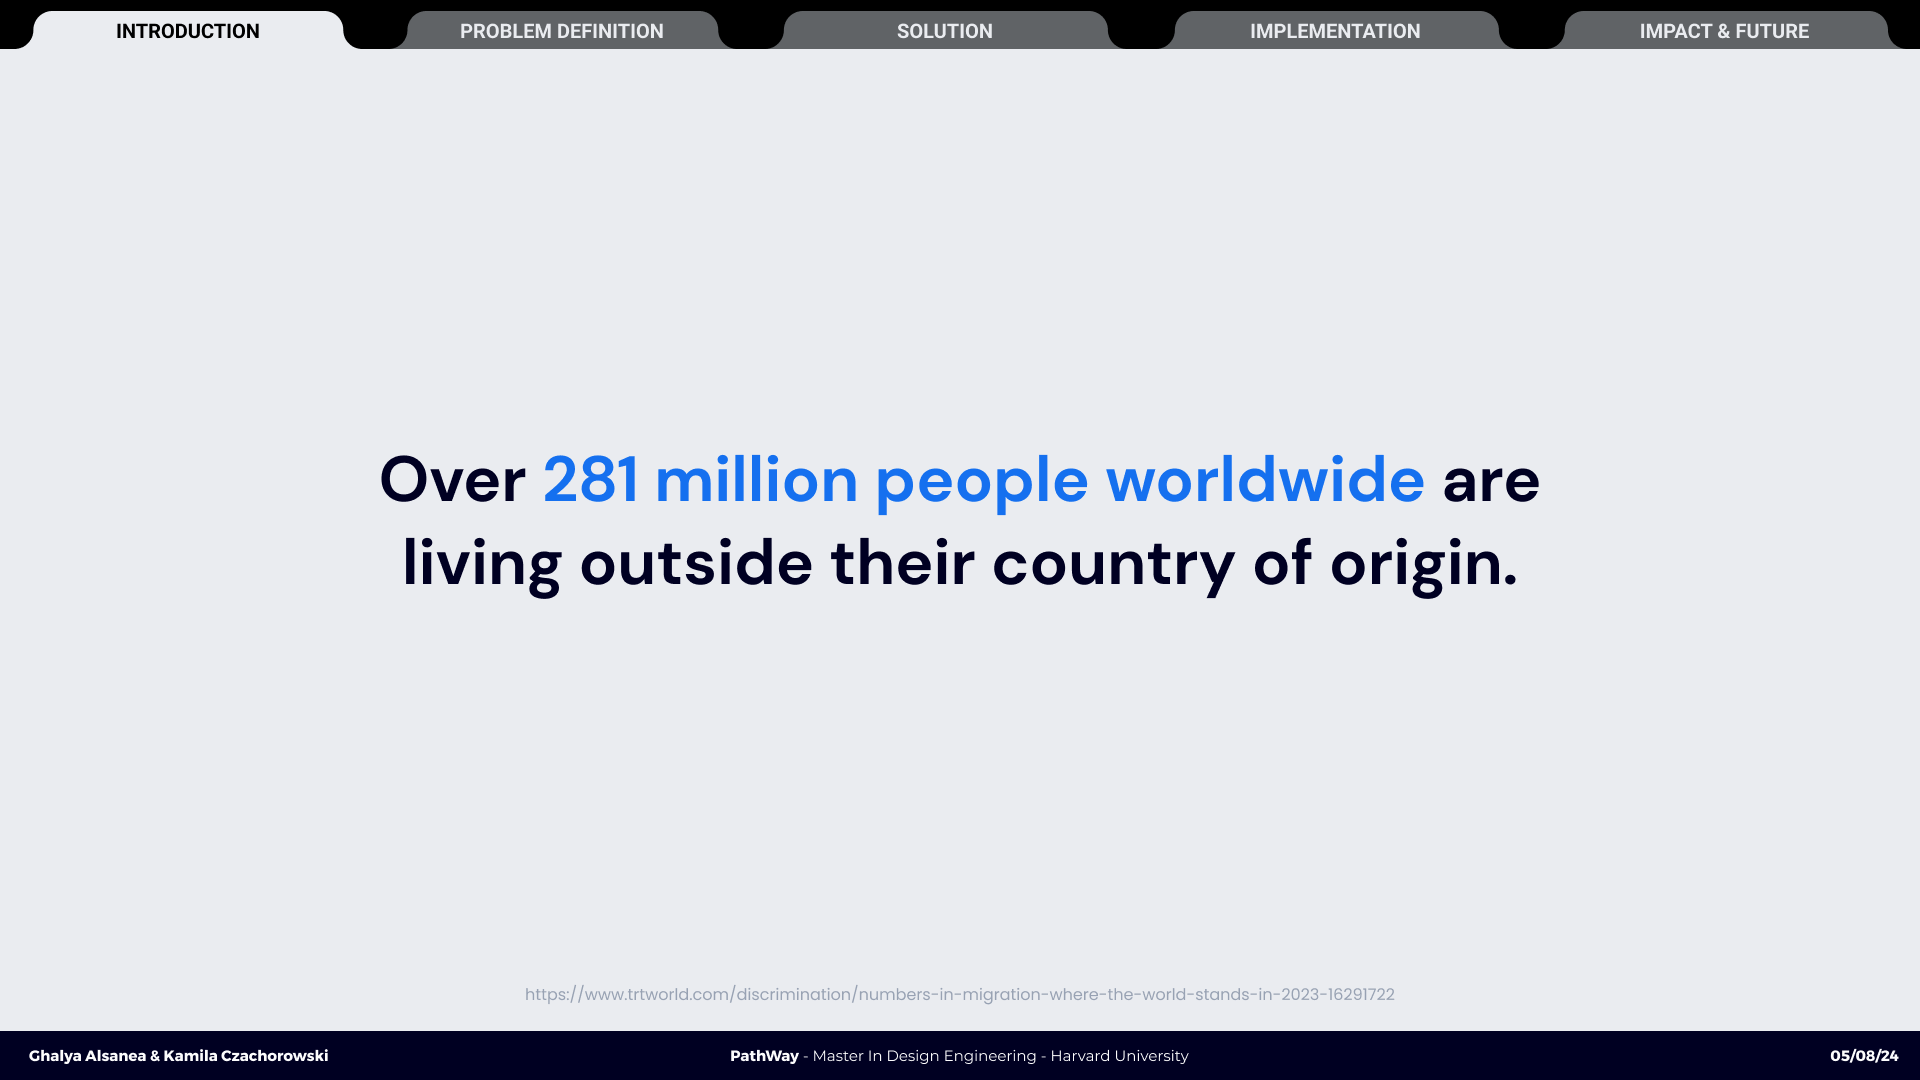
Task: Open the trtworld.com source link
Action: click(x=960, y=994)
